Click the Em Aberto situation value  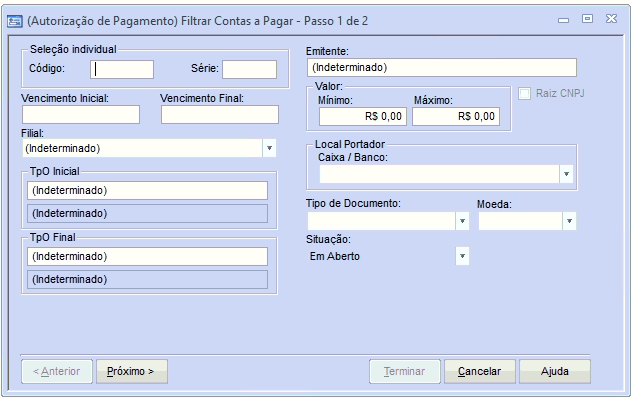click(x=334, y=256)
